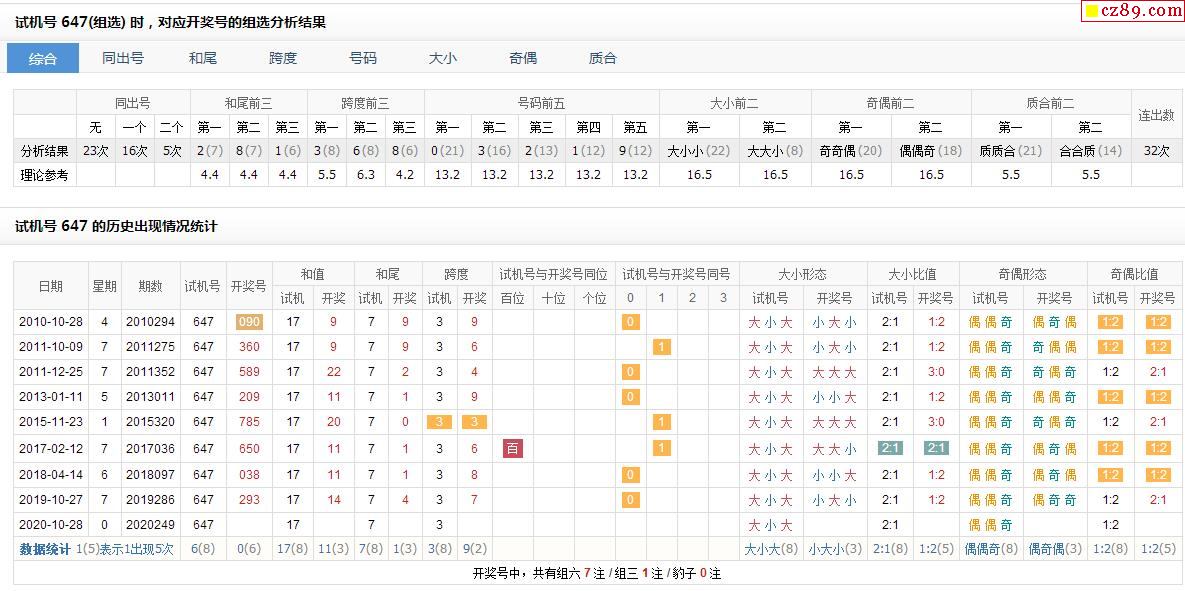Open the 奇偶 tab
This screenshot has width=1185, height=591.
click(523, 58)
